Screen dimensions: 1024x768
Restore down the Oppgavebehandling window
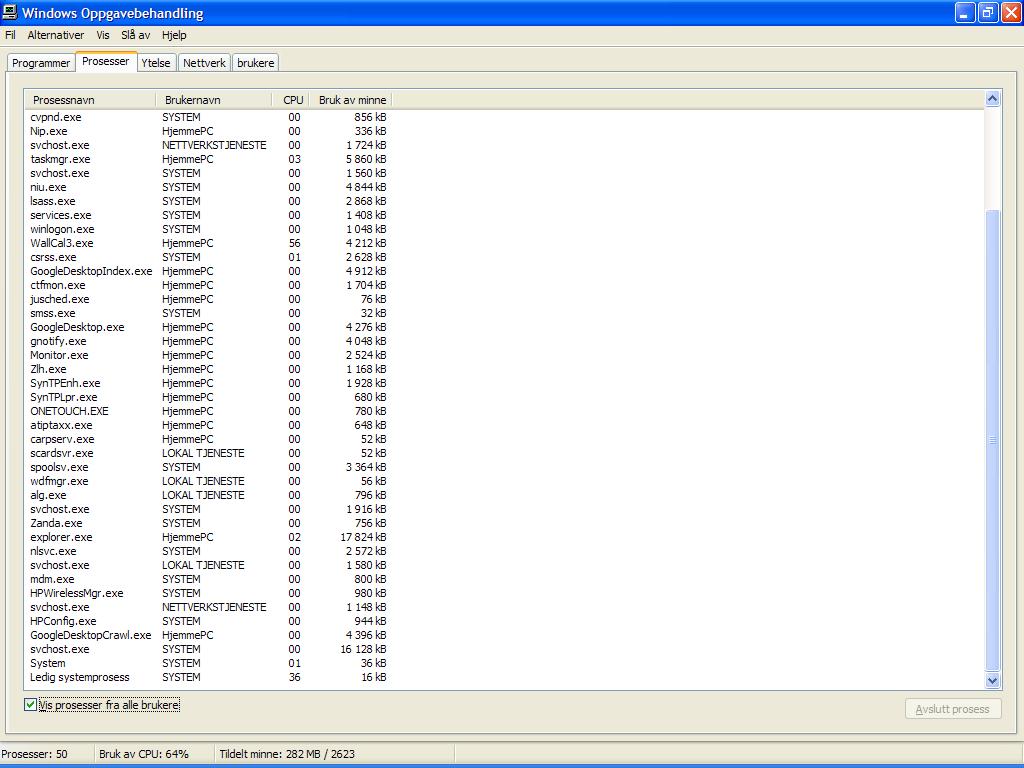click(987, 12)
